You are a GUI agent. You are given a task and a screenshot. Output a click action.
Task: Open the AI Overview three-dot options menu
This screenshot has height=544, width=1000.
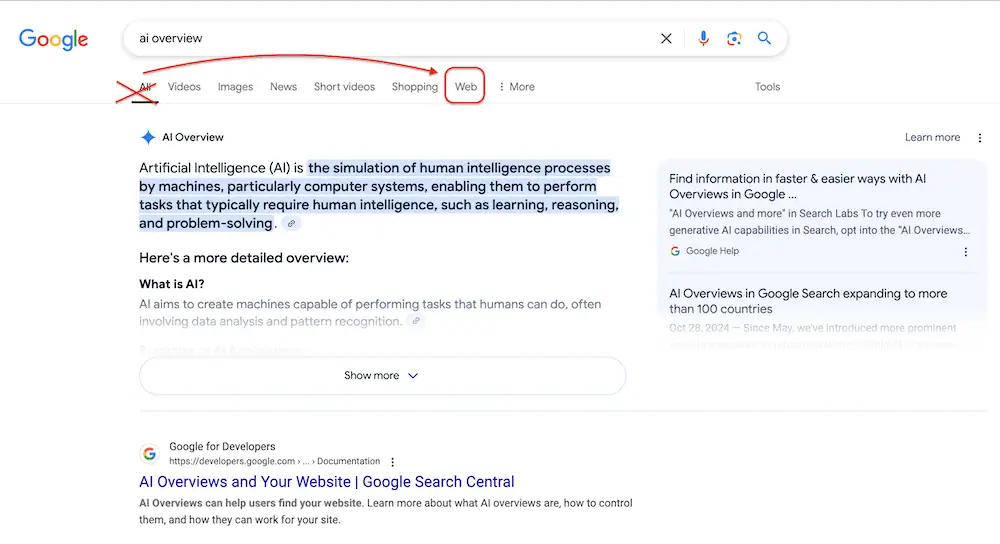[980, 138]
